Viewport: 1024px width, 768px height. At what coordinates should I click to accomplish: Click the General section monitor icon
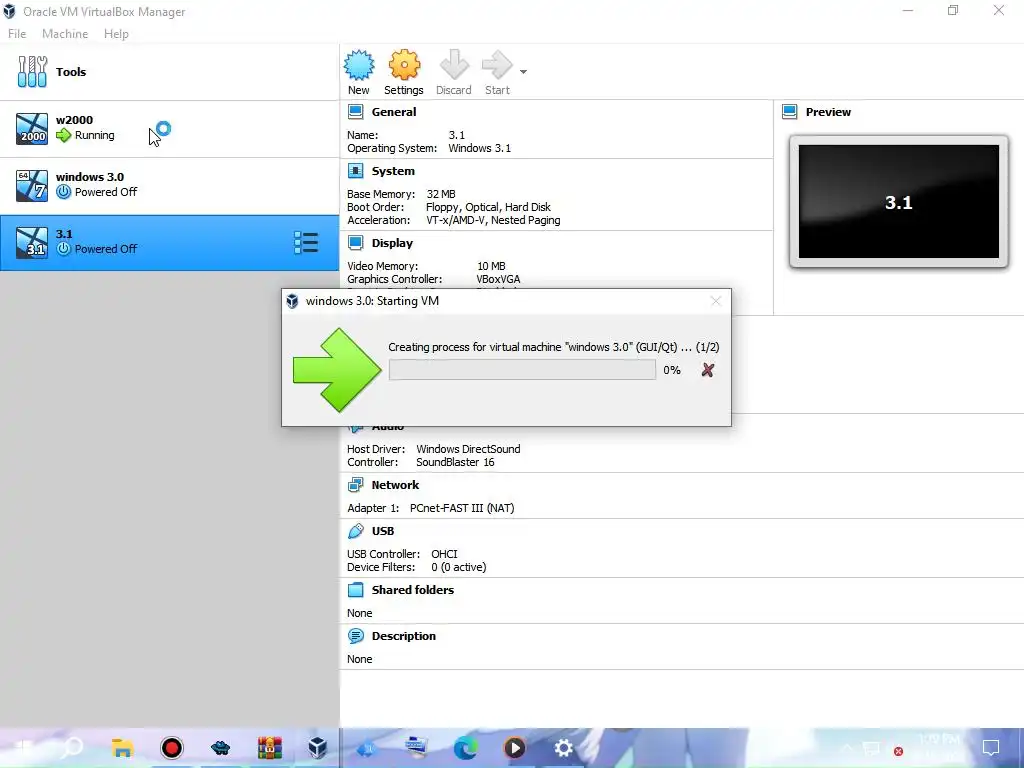[x=355, y=112]
